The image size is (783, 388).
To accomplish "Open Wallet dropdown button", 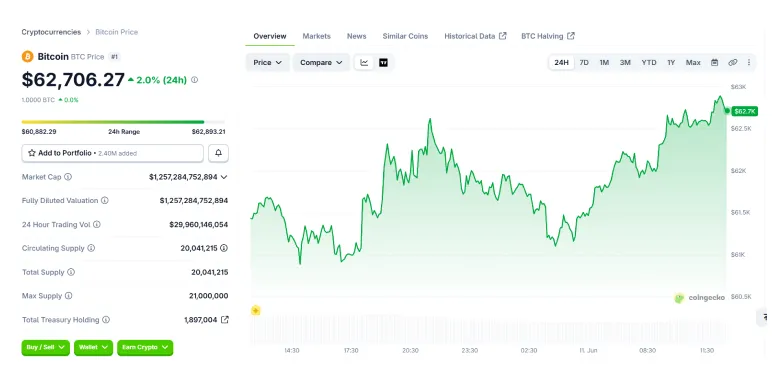I will [93, 348].
